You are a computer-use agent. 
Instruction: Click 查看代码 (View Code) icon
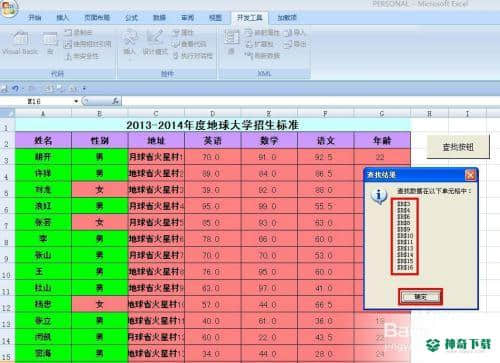point(189,44)
